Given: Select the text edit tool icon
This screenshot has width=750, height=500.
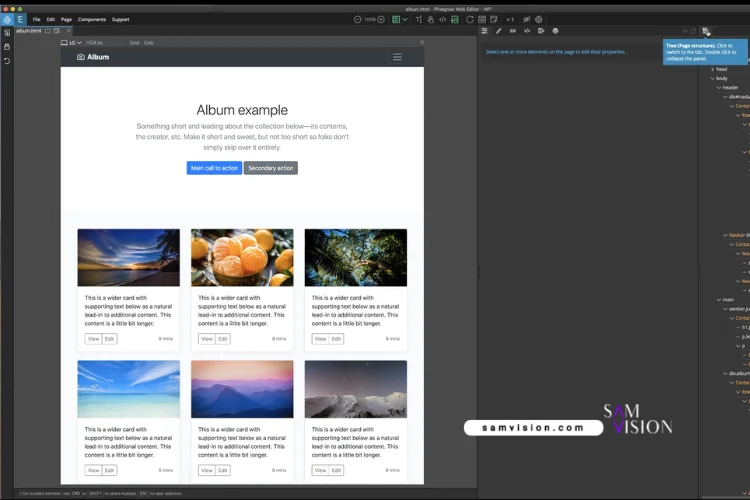Looking at the screenshot, I should tap(419, 20).
